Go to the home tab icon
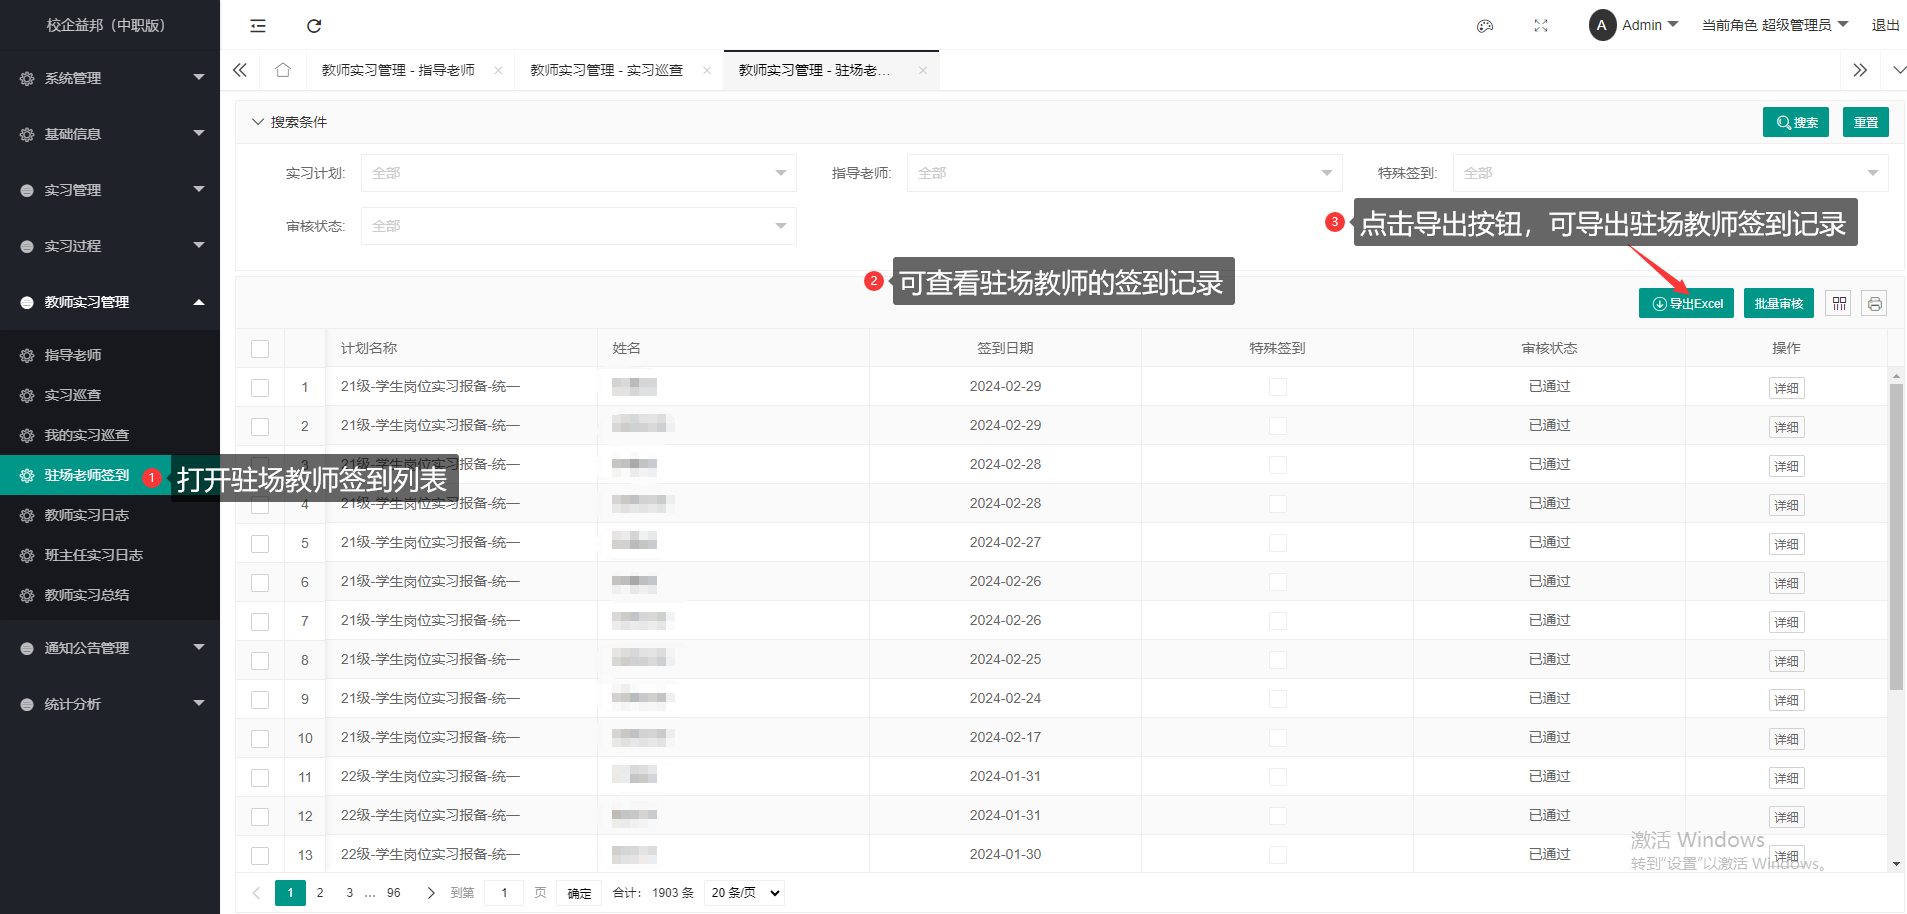 click(283, 70)
